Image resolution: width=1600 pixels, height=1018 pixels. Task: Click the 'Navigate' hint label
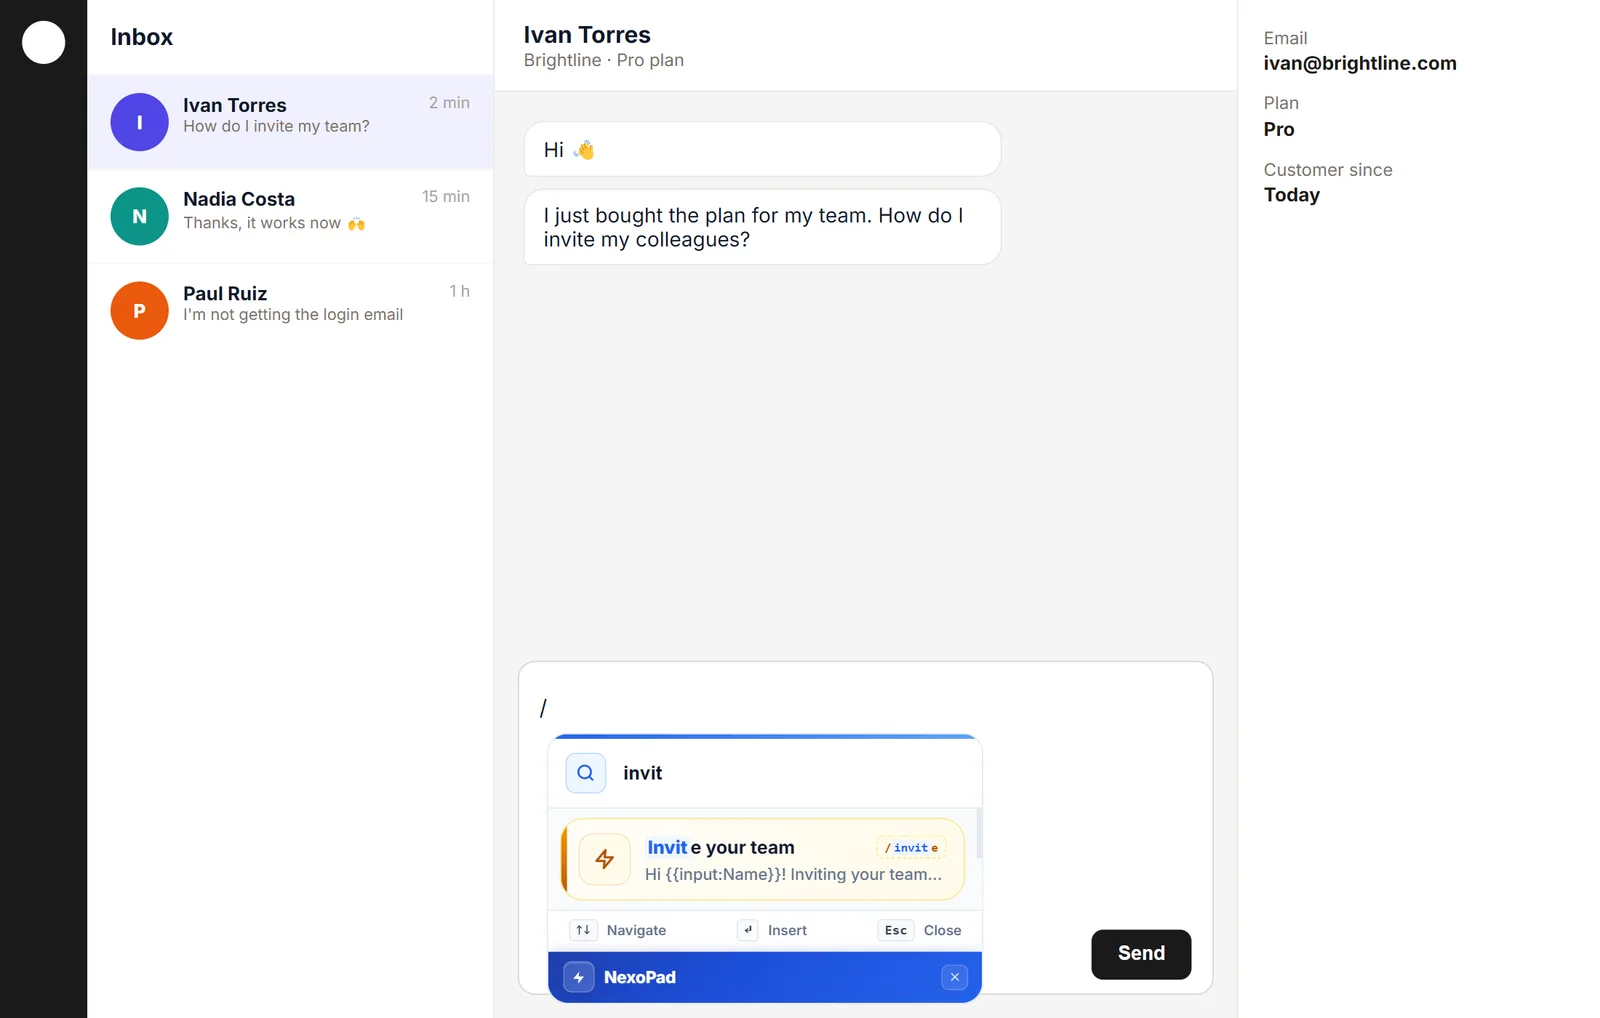click(636, 930)
